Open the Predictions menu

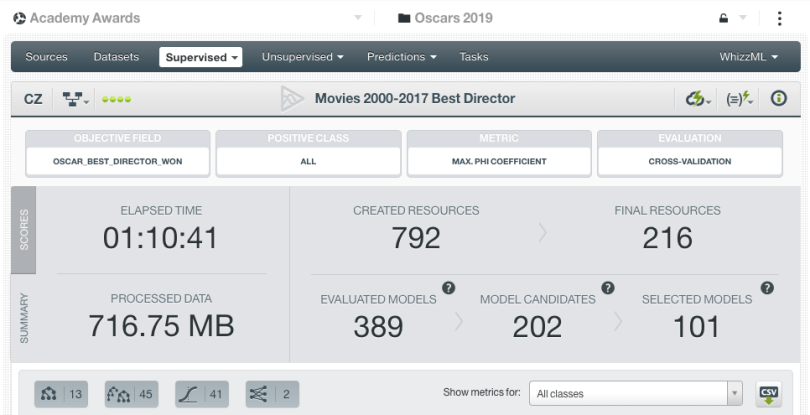[x=401, y=57]
